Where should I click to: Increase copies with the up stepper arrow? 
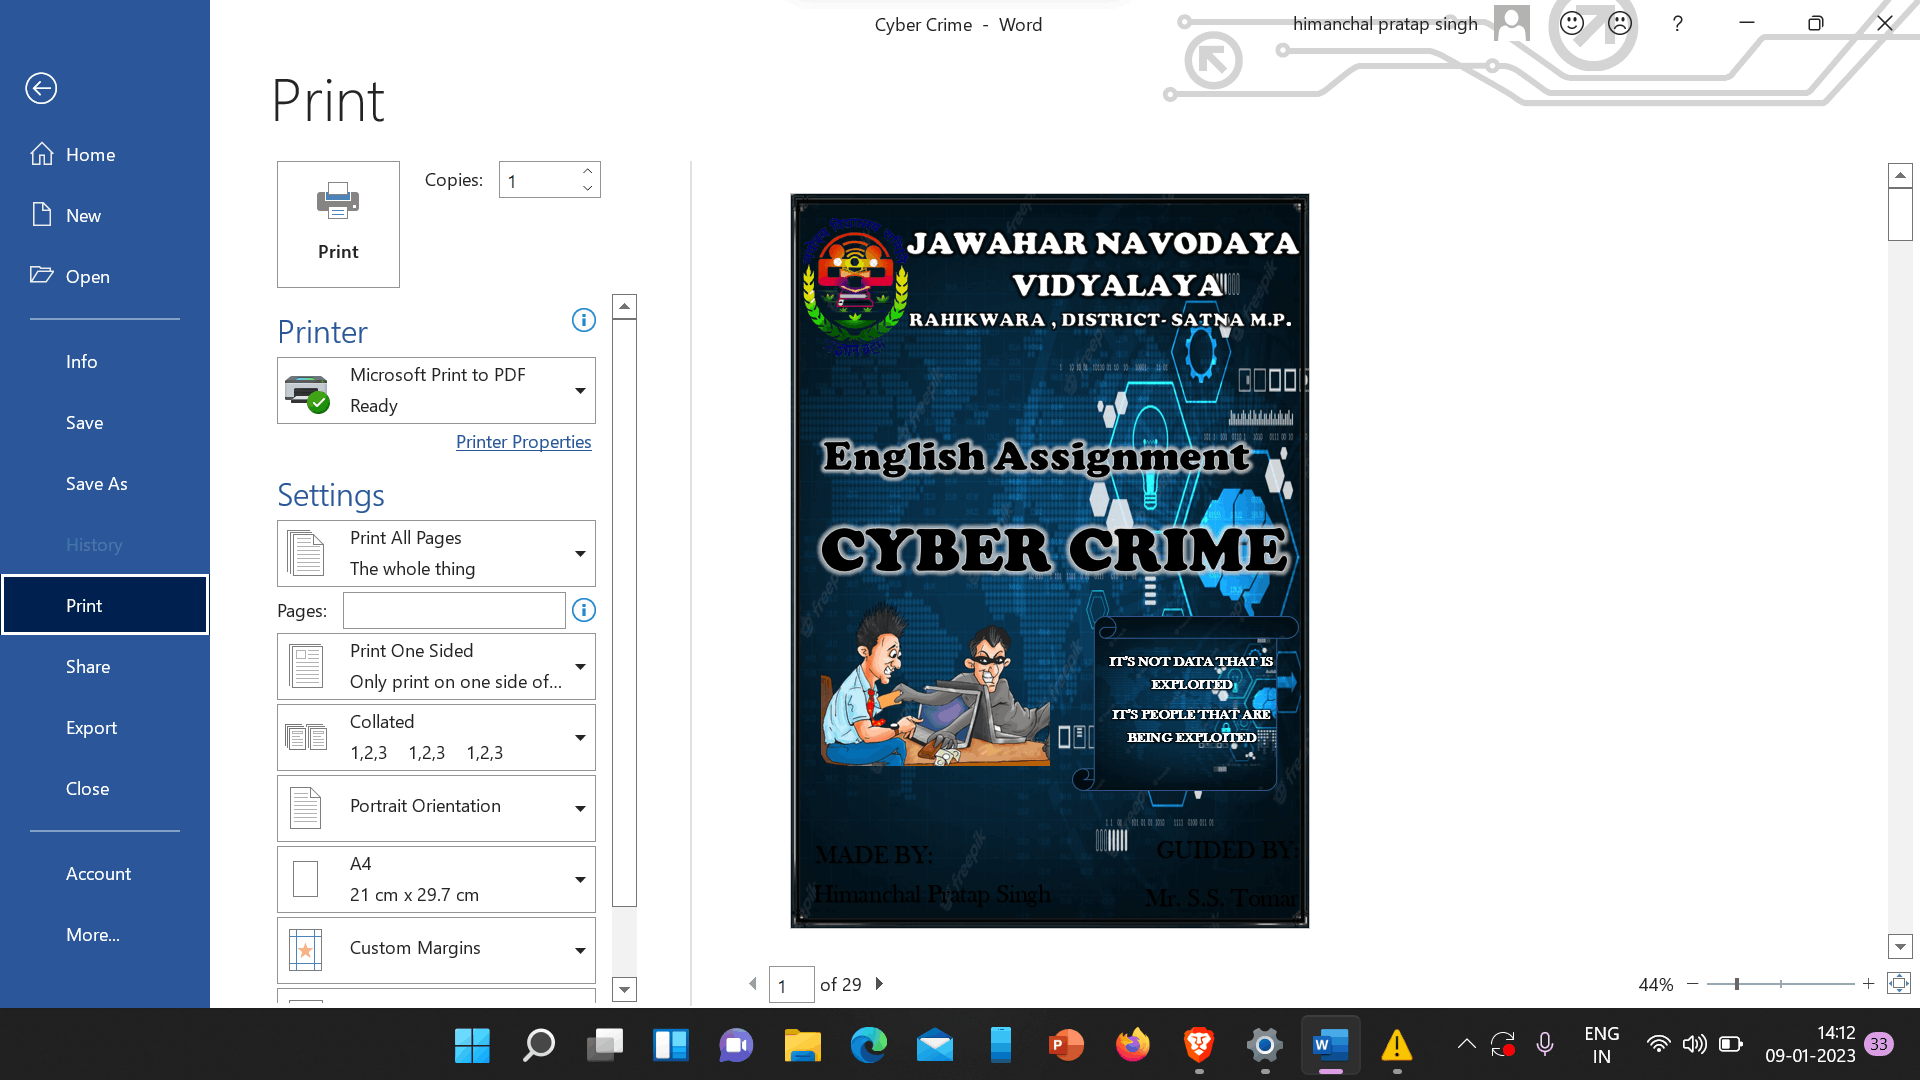[x=588, y=171]
